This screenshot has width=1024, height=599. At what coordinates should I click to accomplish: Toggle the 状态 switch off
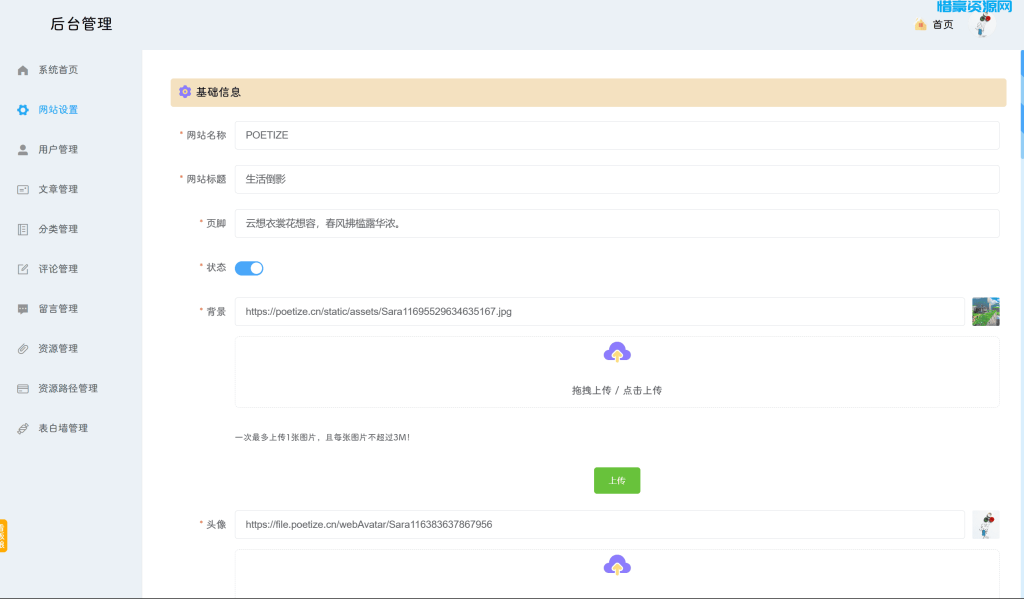tap(249, 268)
